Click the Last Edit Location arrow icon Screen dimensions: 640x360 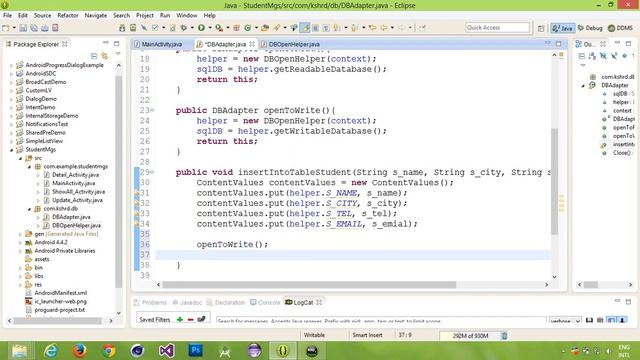(373, 28)
